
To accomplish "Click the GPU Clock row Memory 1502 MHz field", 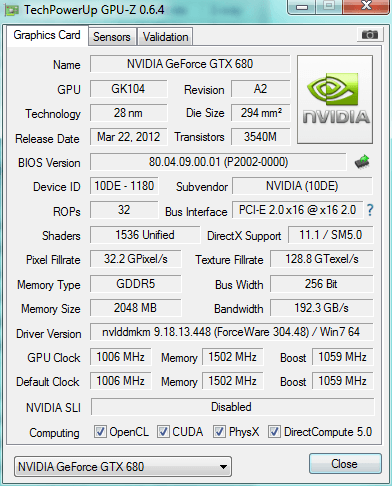I will pos(233,357).
